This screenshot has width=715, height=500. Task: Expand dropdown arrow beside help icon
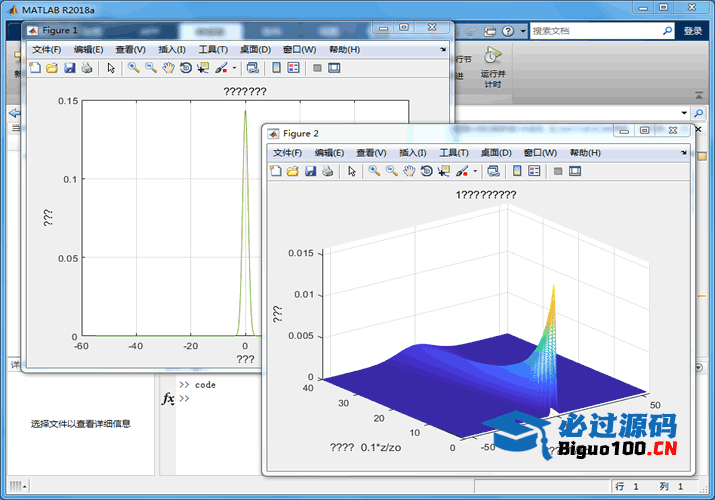click(x=523, y=31)
